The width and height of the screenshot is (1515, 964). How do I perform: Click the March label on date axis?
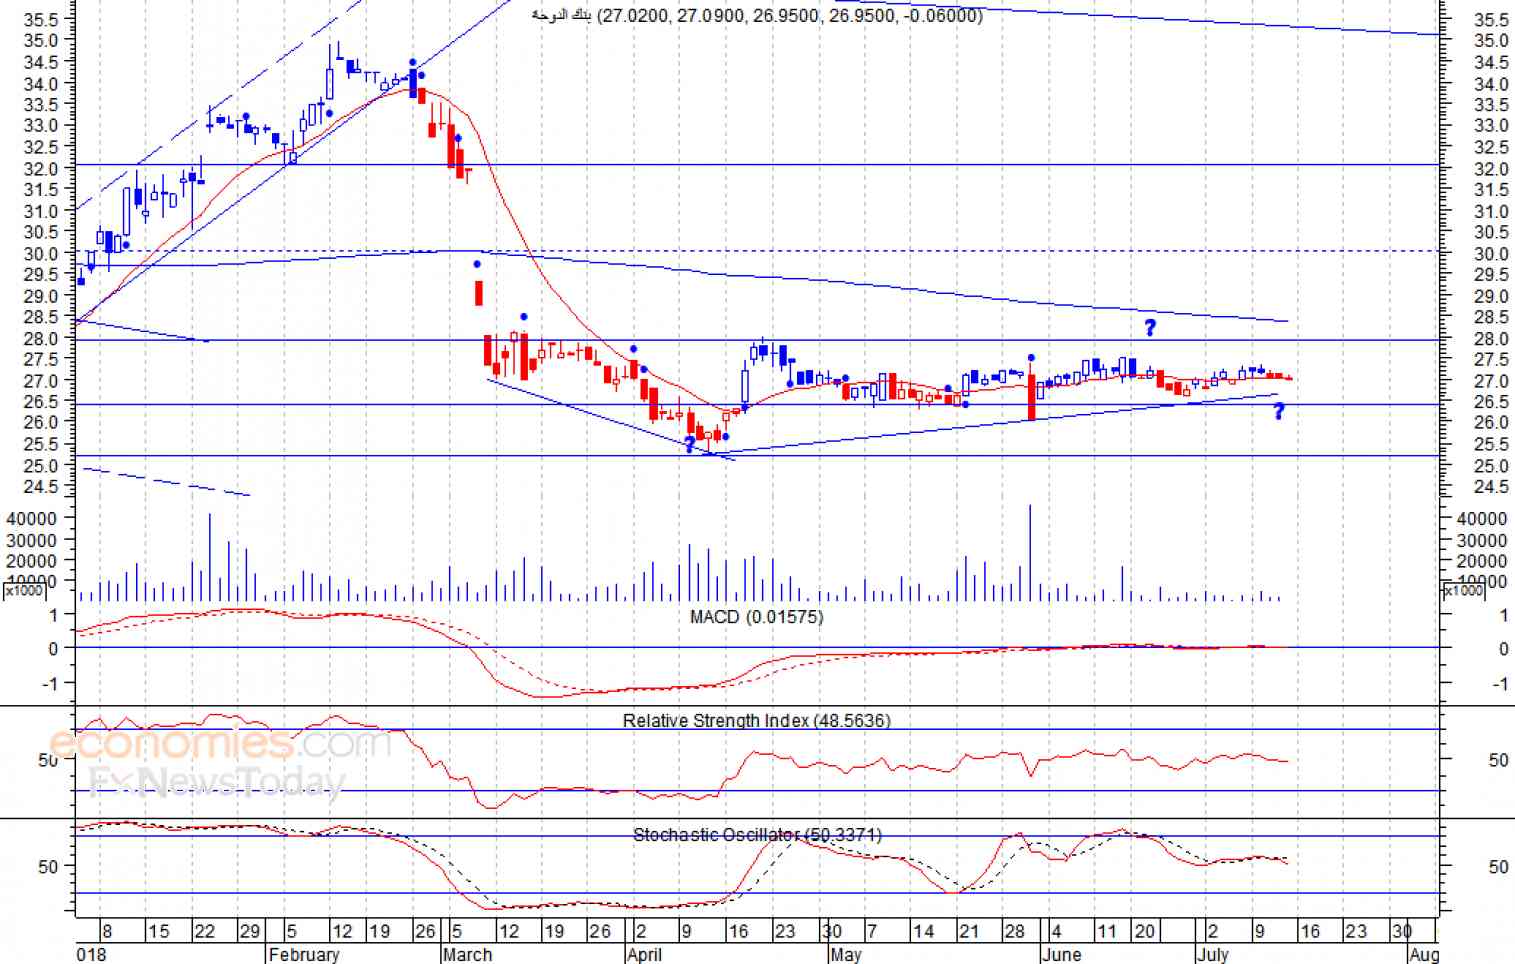pos(467,954)
